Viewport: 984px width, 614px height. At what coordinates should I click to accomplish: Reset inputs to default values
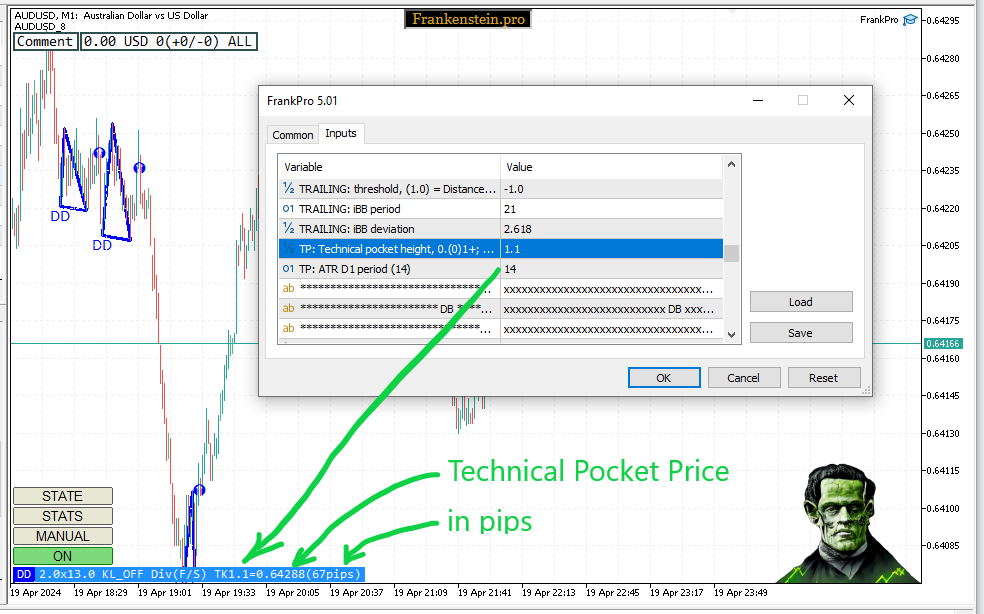(x=823, y=378)
